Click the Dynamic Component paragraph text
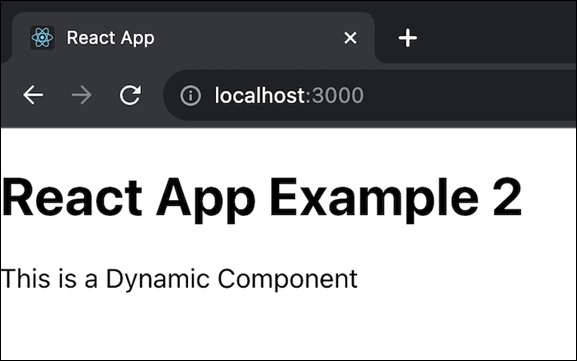The width and height of the screenshot is (577, 361). [x=179, y=279]
